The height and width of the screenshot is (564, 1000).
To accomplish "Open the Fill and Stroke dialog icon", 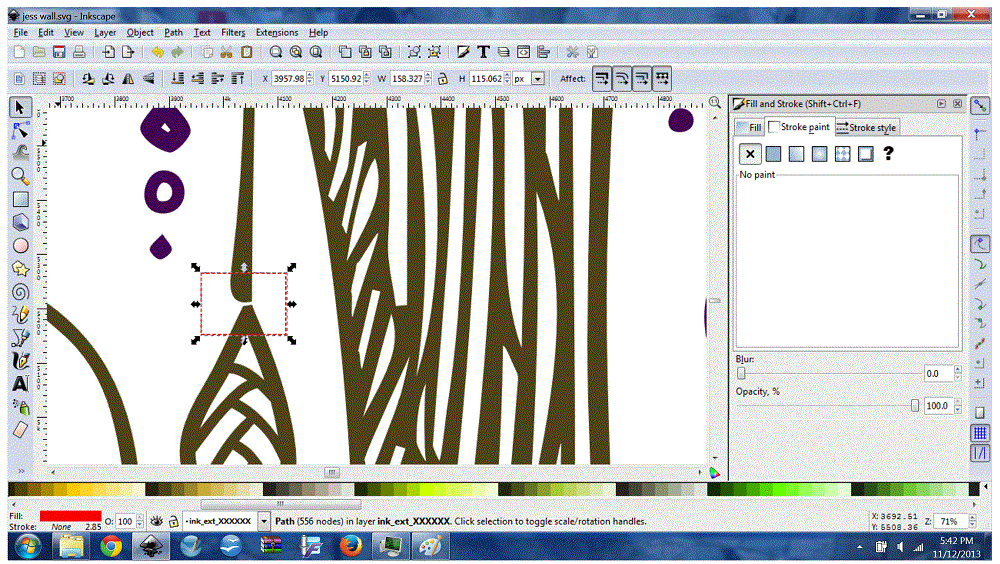I will coord(464,52).
